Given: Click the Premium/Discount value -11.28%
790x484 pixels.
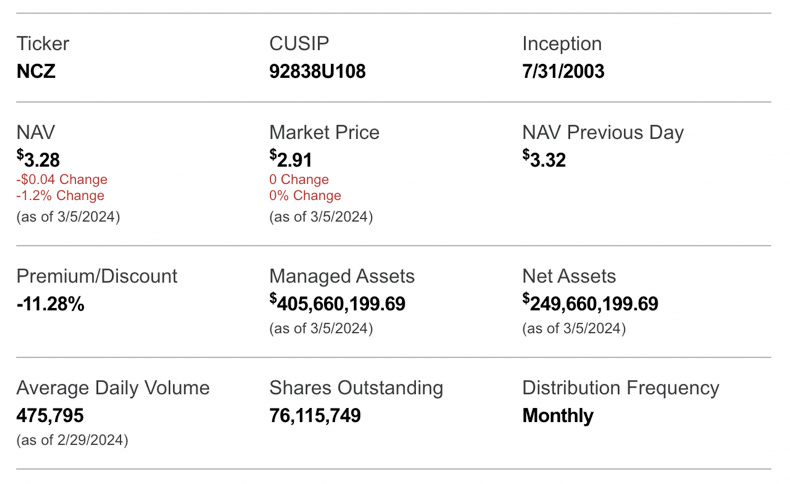Looking at the screenshot, I should coord(50,304).
